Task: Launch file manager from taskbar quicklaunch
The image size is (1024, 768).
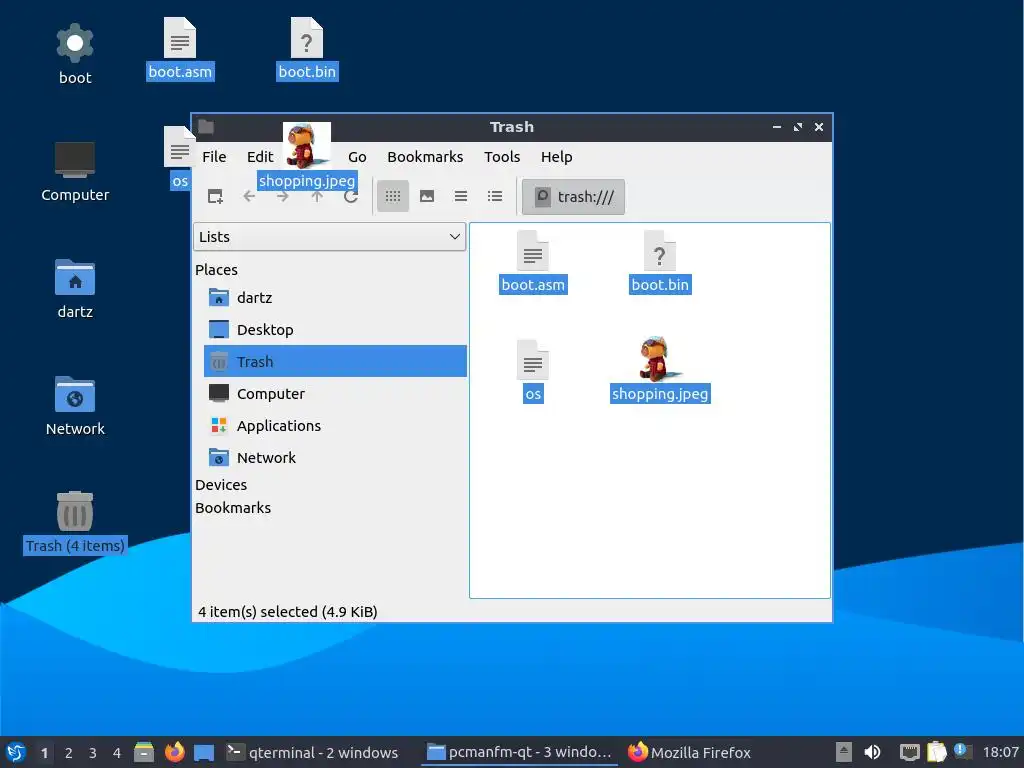Action: (x=144, y=752)
